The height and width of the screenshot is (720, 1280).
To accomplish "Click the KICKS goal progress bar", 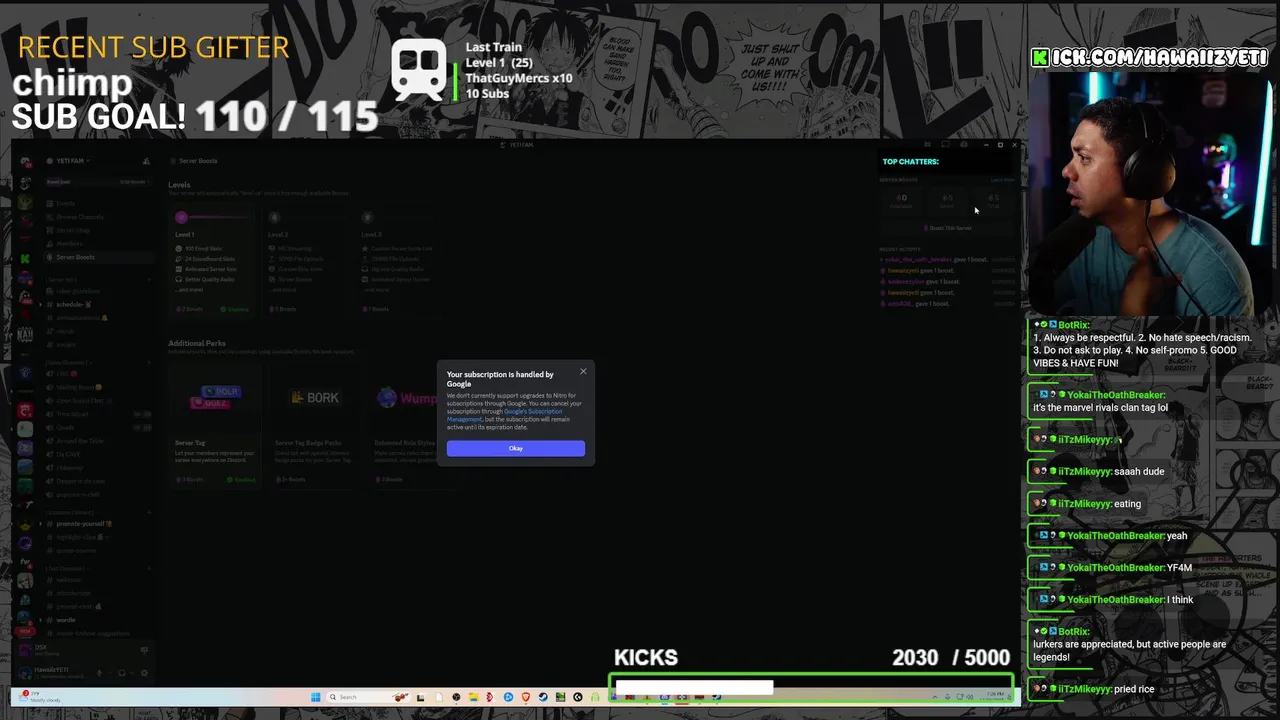I will pos(811,688).
